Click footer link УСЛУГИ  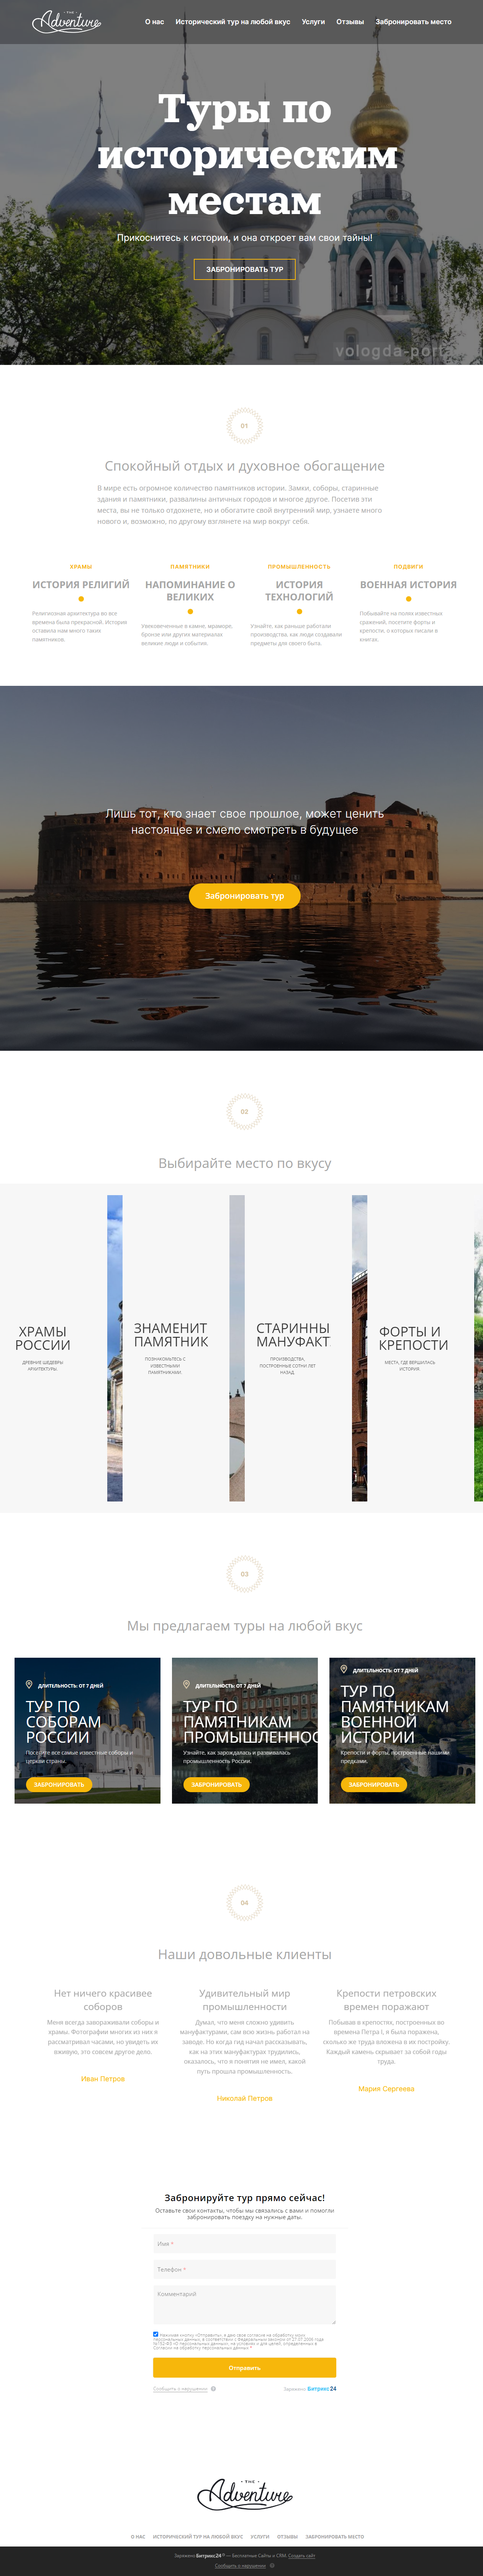tap(260, 2537)
